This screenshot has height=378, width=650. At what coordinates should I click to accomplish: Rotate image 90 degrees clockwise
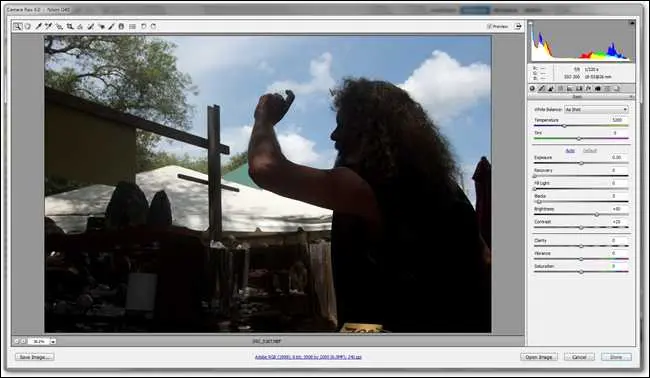(154, 26)
